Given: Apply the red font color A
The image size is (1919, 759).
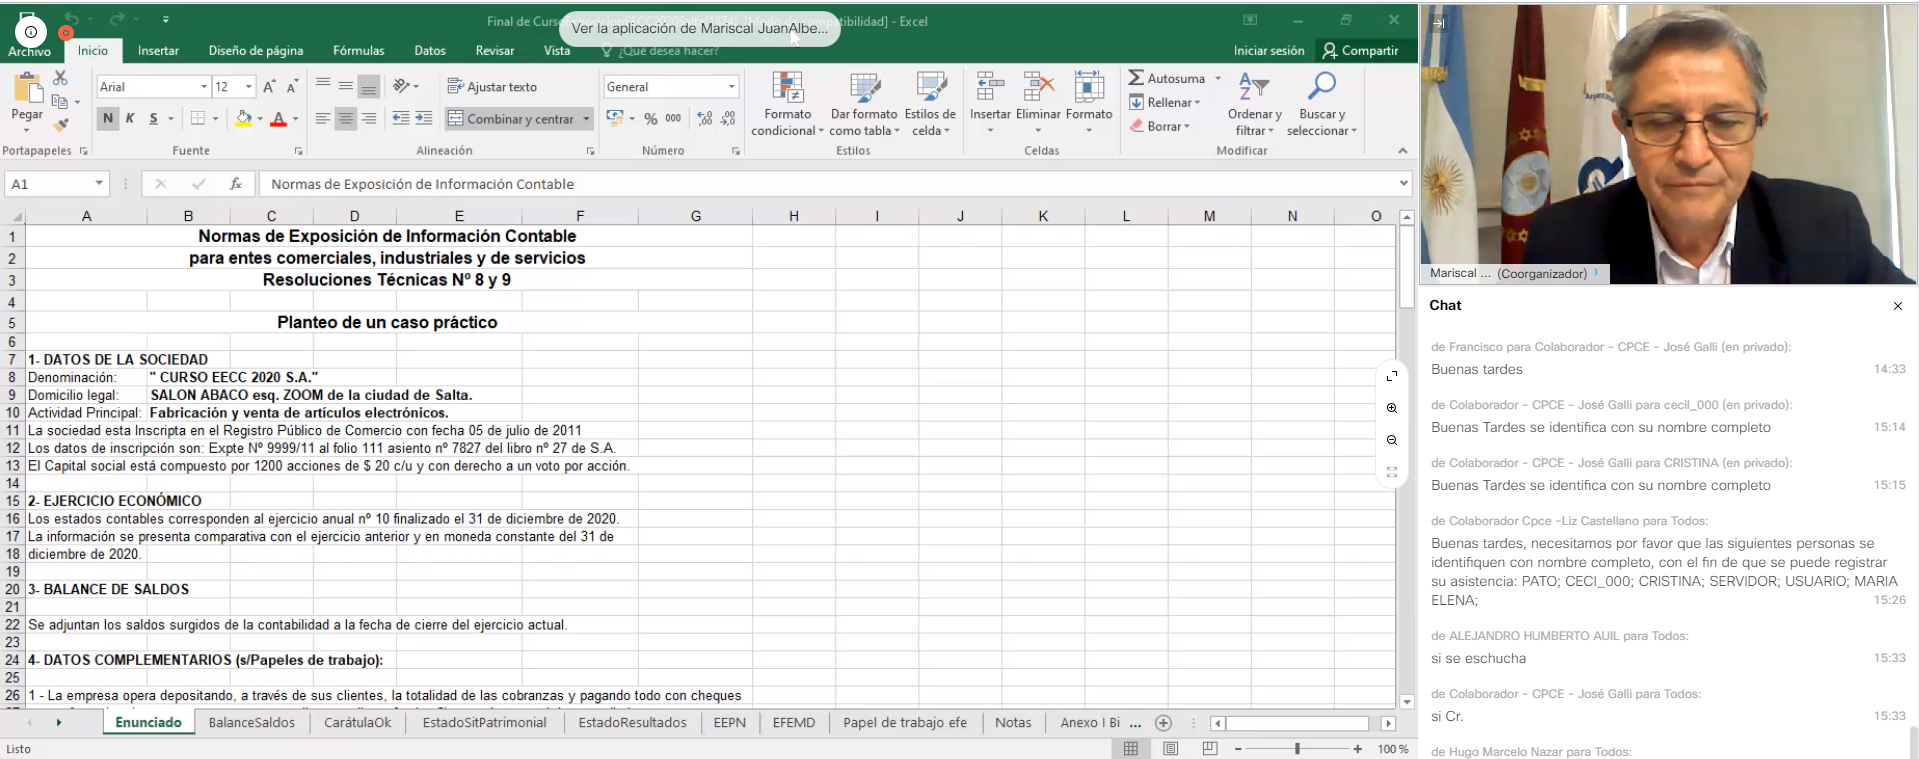Looking at the screenshot, I should (279, 118).
